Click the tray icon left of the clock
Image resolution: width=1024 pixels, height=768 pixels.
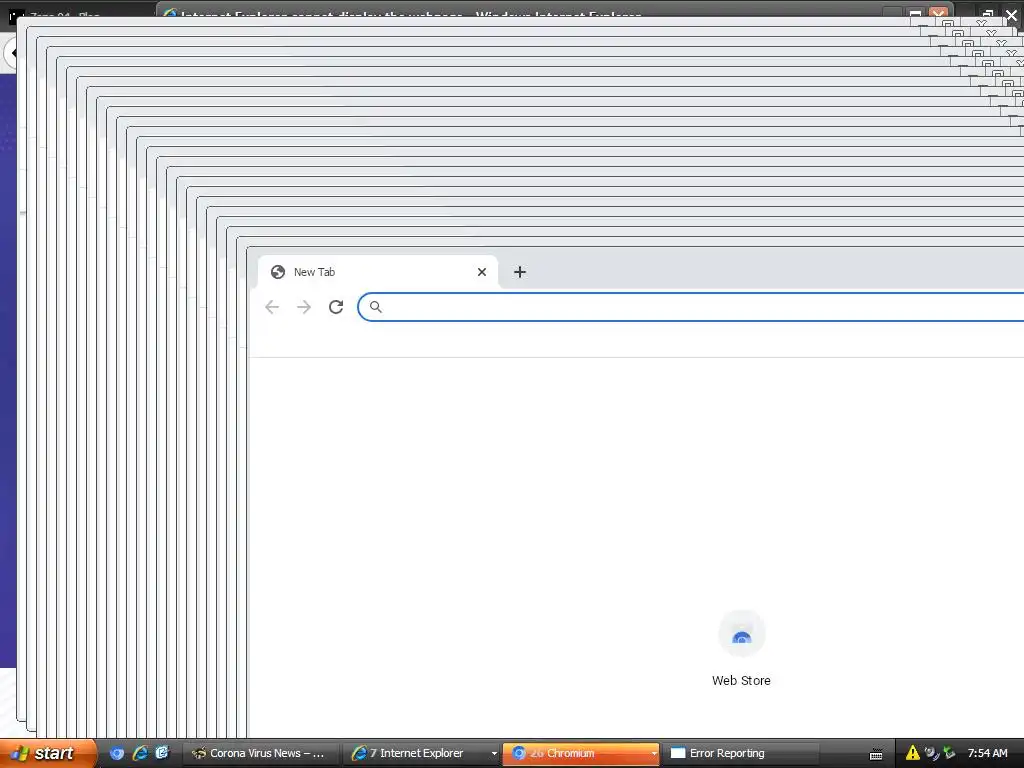coord(949,753)
